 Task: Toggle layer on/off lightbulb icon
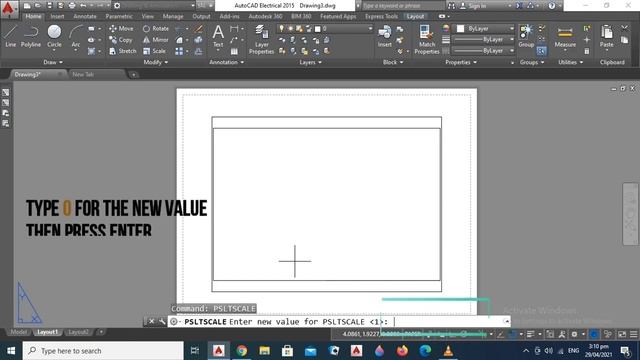click(x=281, y=29)
